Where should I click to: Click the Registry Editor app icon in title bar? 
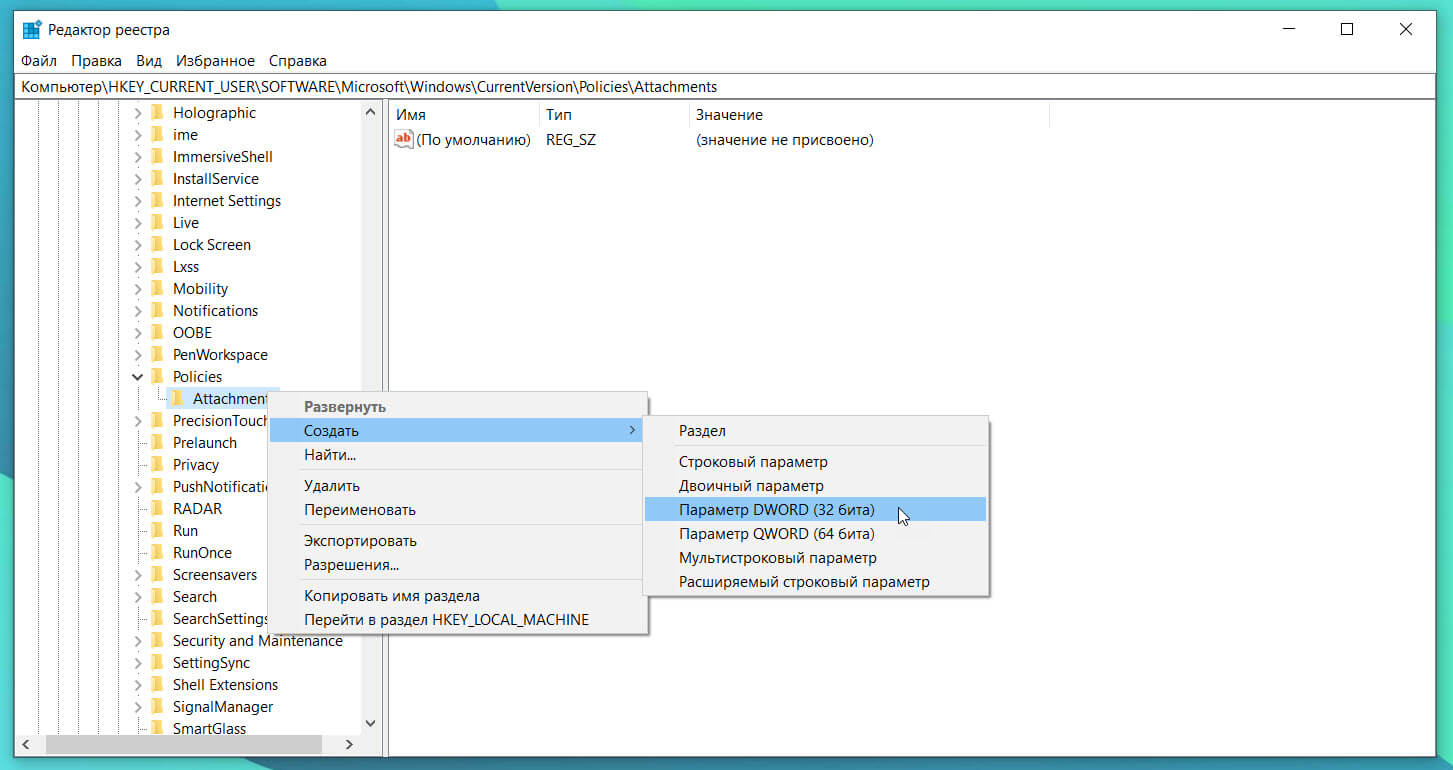click(x=31, y=29)
